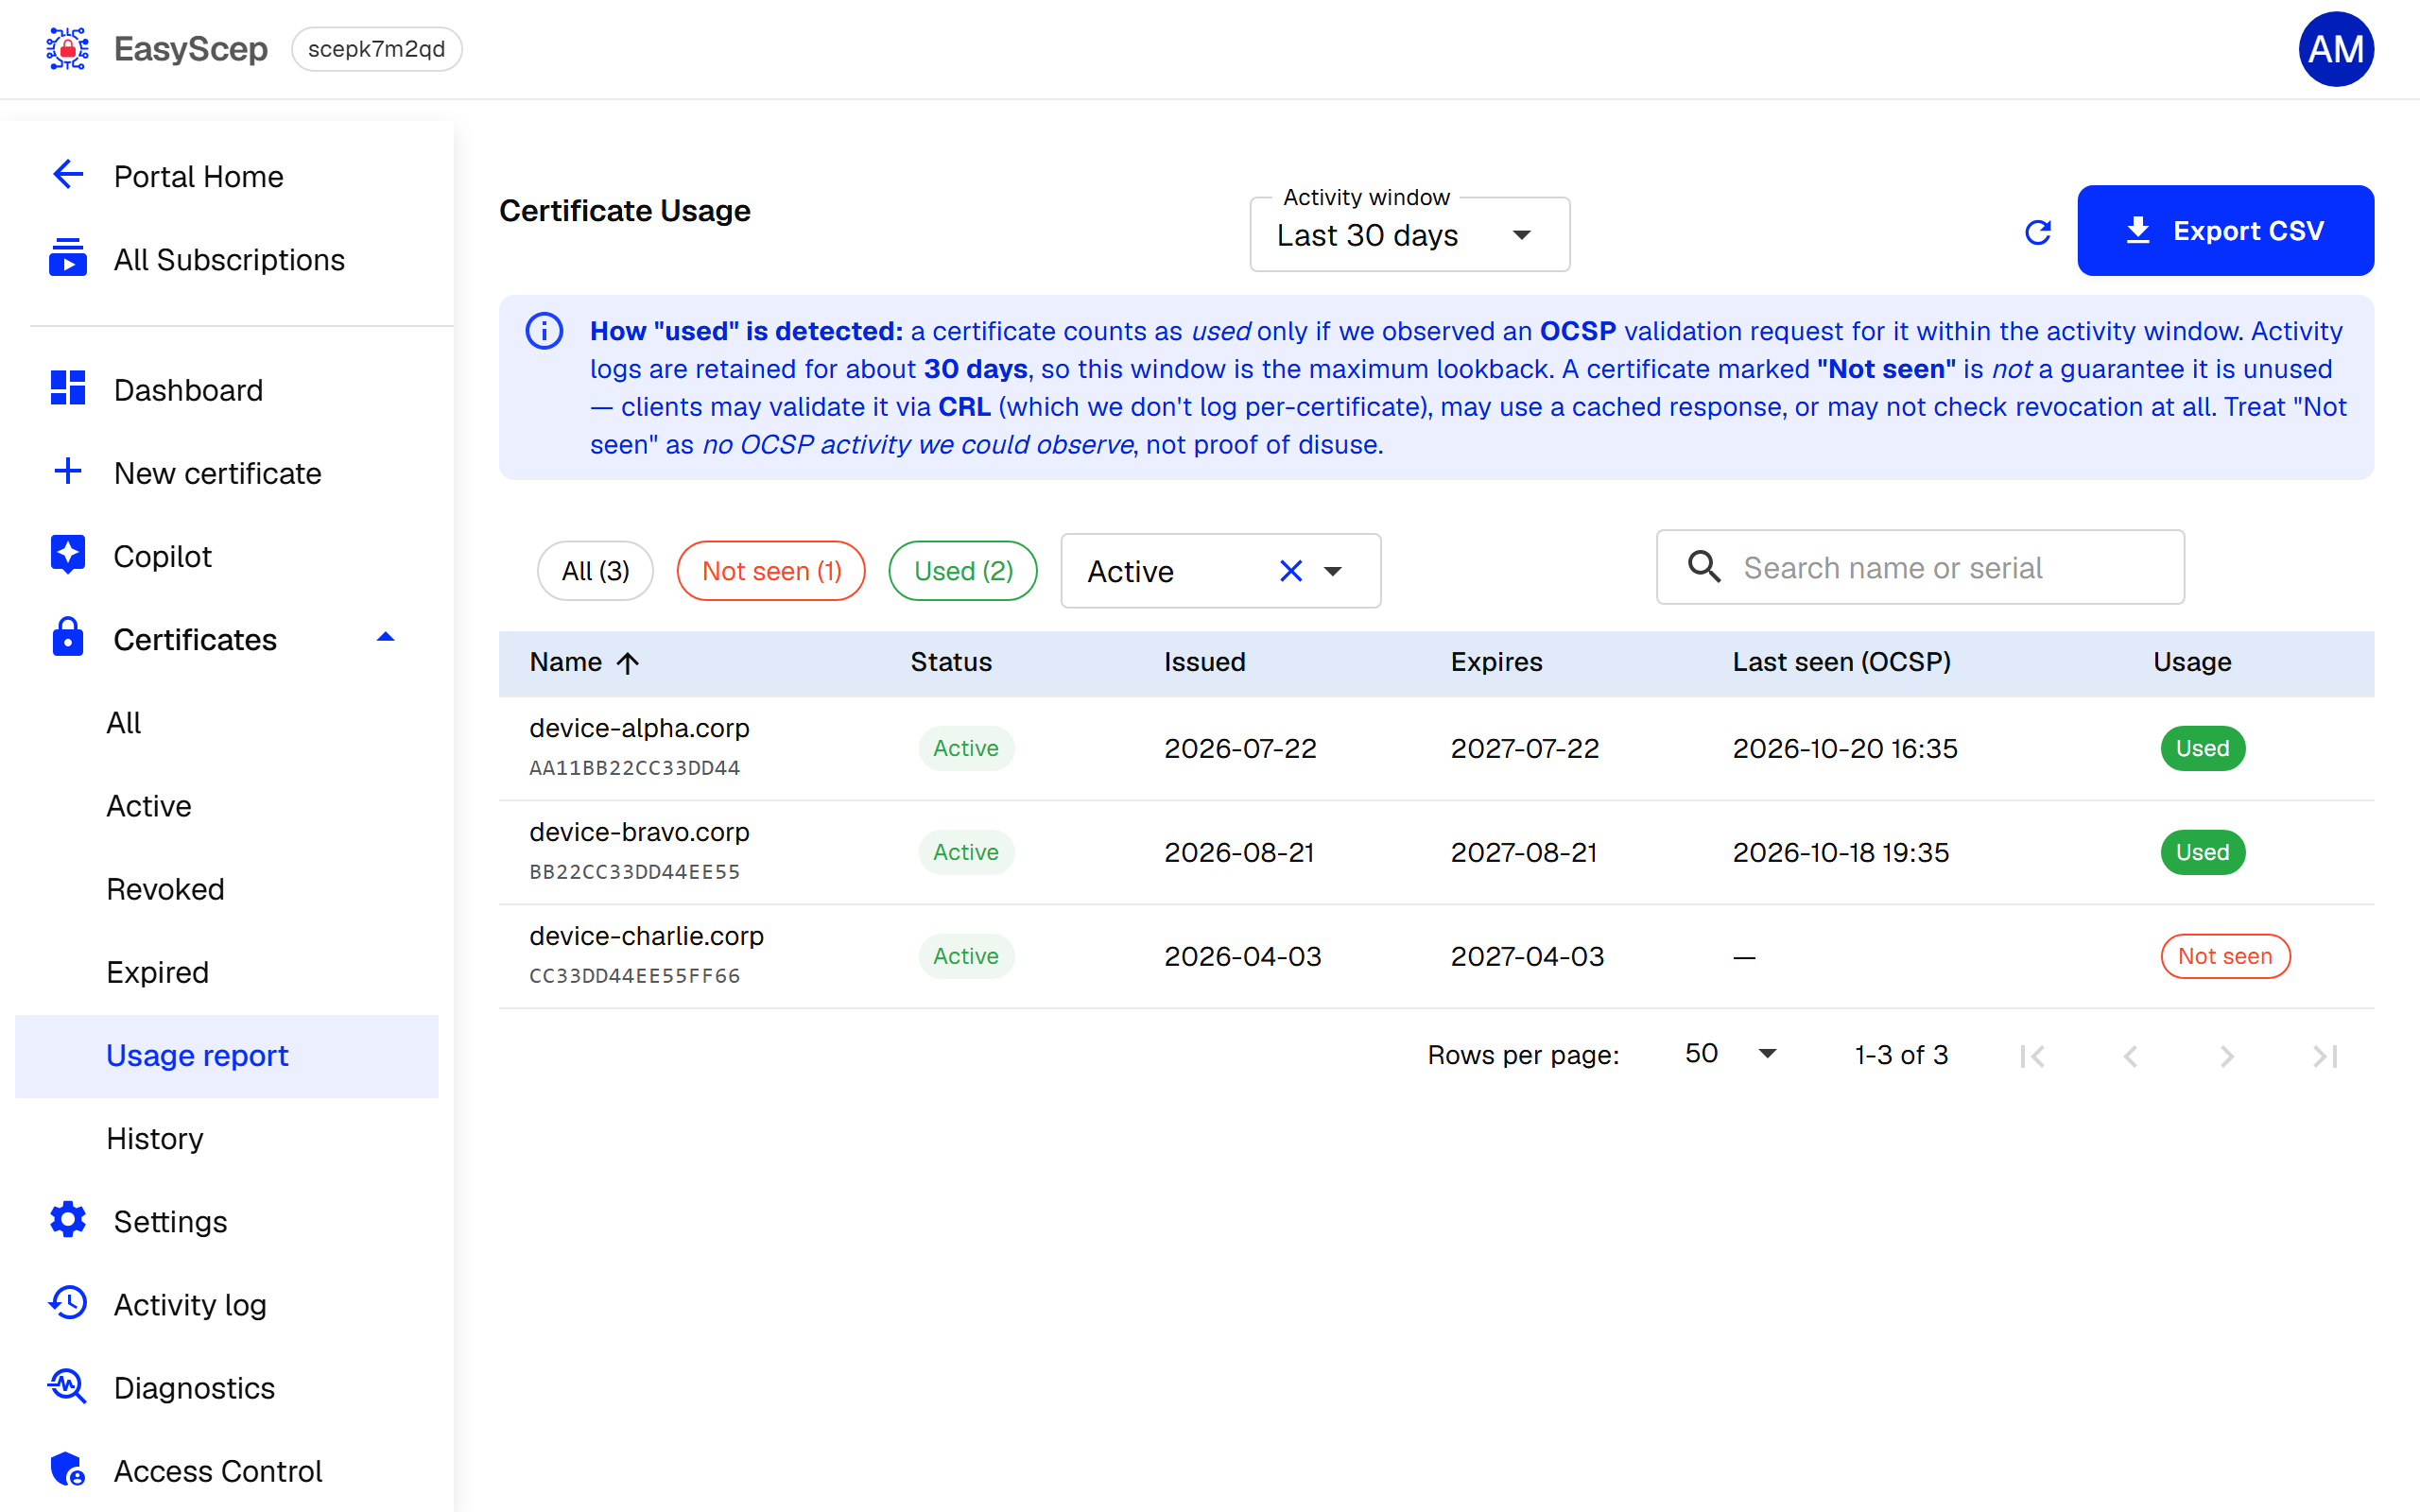The width and height of the screenshot is (2420, 1512).
Task: Toggle the Not seen (1) filter chip
Action: [x=771, y=571]
